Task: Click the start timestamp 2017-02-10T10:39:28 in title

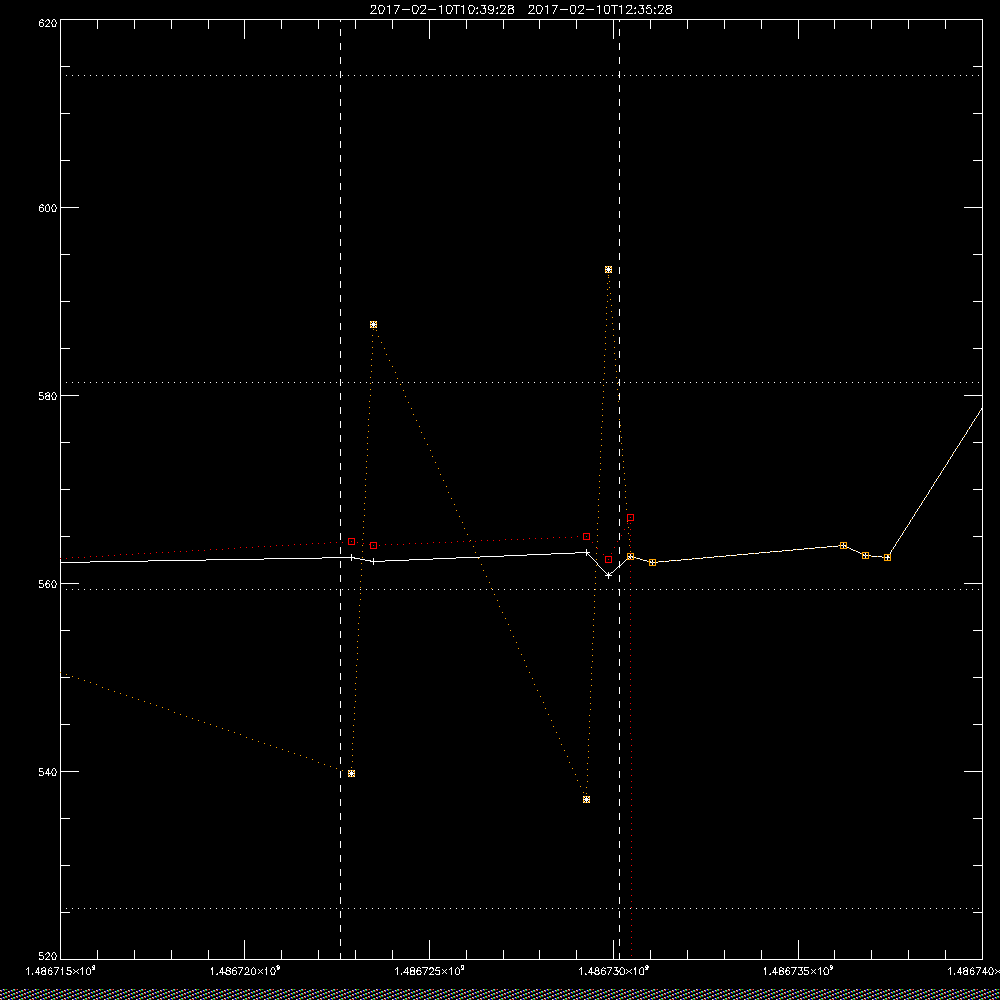Action: point(442,10)
